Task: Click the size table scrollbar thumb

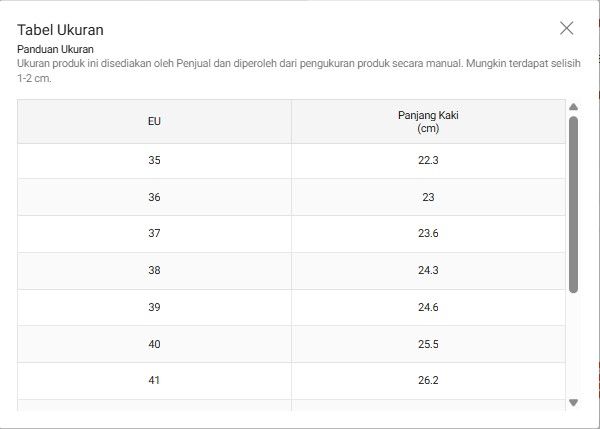Action: point(573,204)
